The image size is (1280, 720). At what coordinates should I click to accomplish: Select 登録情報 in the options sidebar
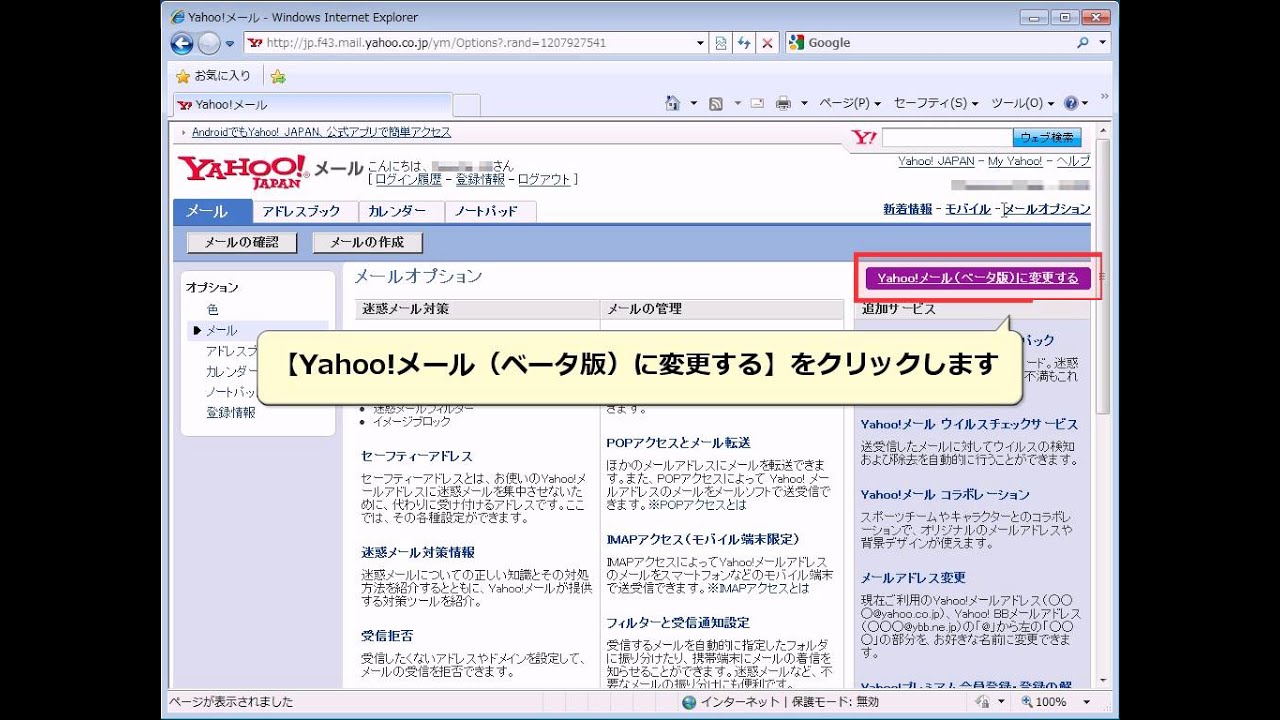point(231,412)
